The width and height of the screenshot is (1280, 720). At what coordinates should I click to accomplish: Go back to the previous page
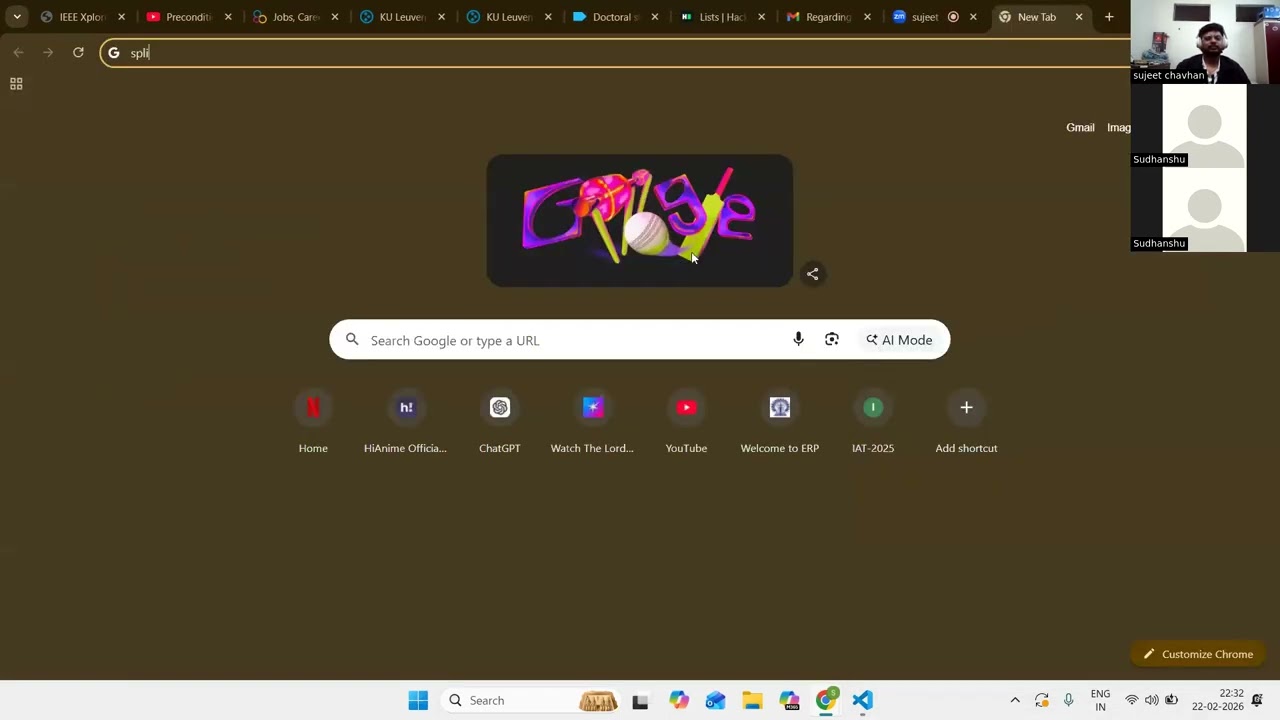pos(19,53)
